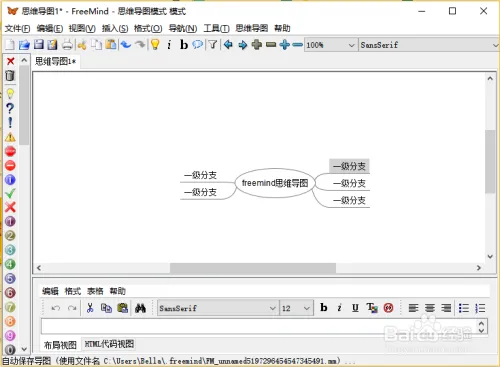Click the gray plus toolbar icon
The width and height of the screenshot is (500, 367).
[x=257, y=44]
